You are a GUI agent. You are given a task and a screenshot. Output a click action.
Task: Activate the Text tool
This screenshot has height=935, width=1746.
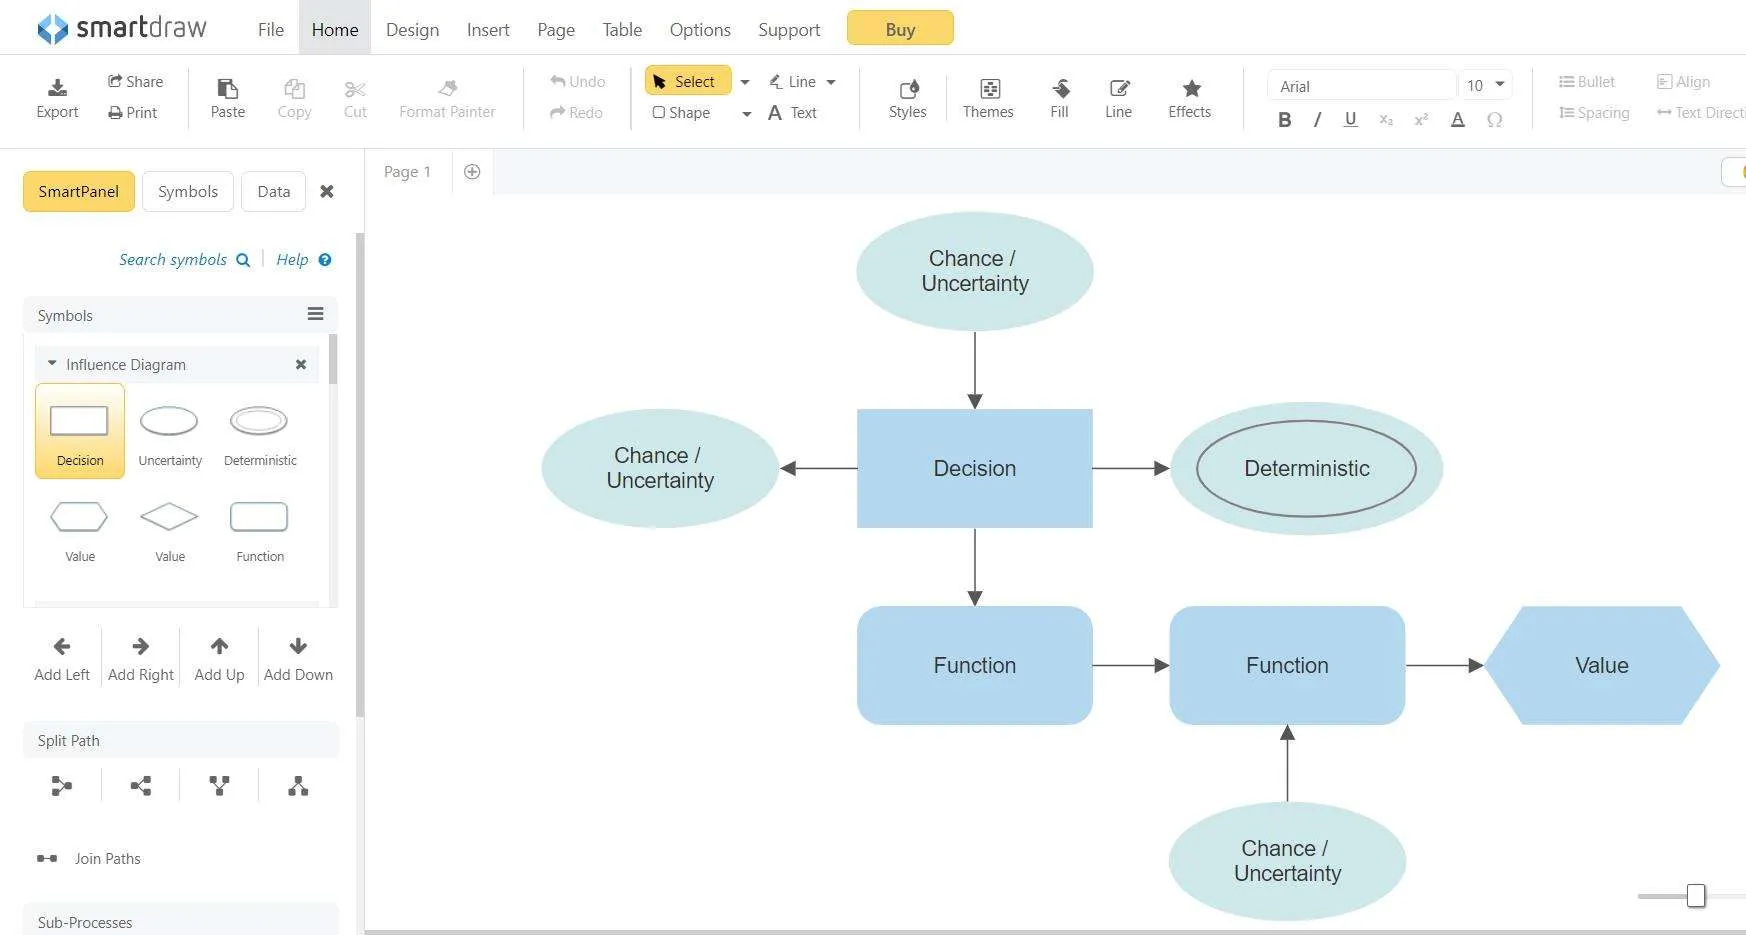tap(792, 113)
